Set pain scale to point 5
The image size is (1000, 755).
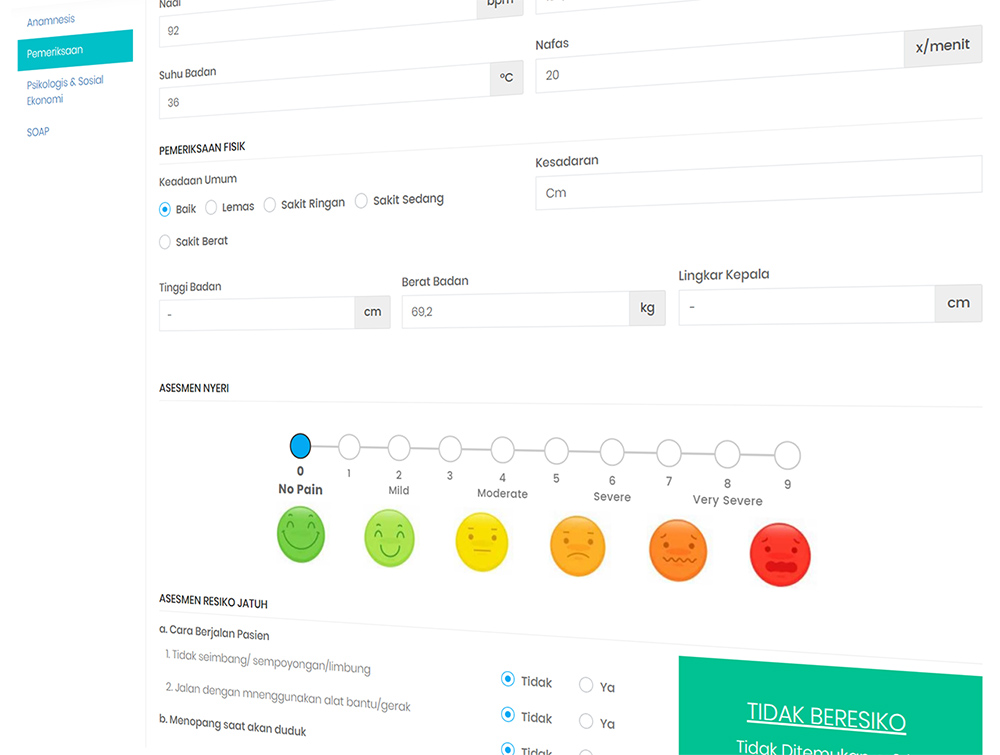(x=556, y=450)
